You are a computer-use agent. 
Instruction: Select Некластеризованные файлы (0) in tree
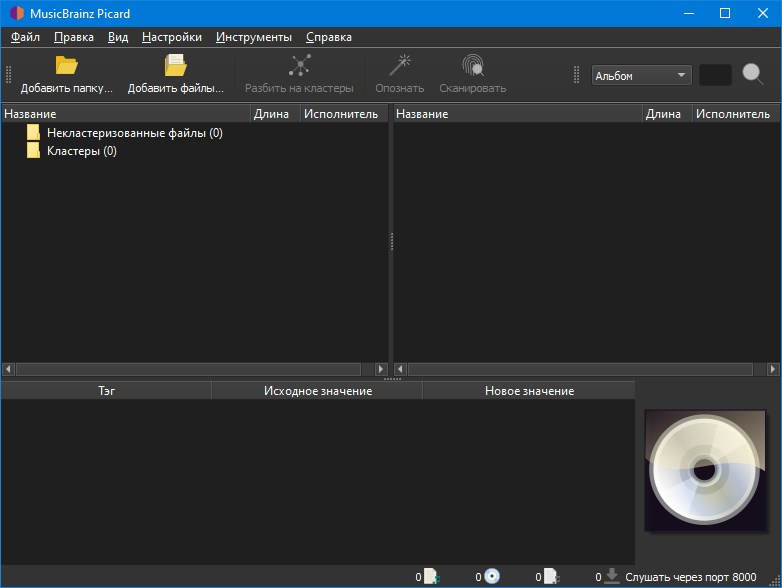(134, 133)
